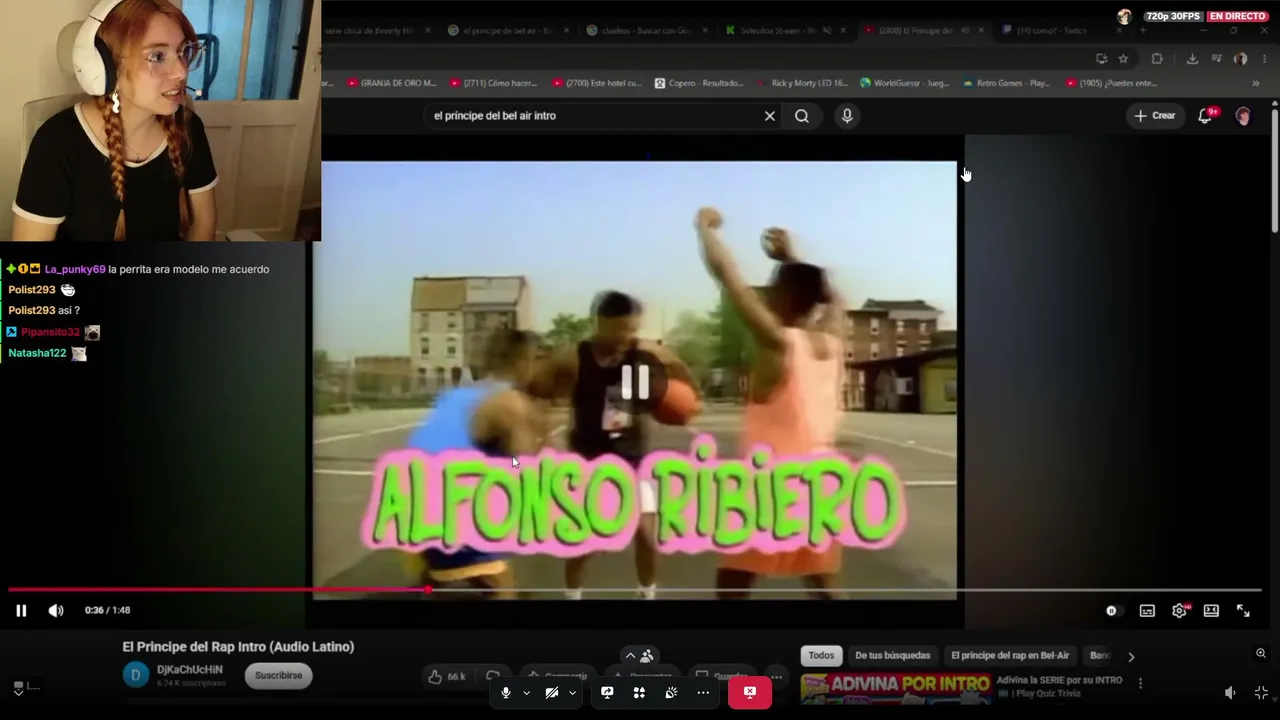The image size is (1280, 720).
Task: Like the video with thumbs up
Action: point(447,677)
